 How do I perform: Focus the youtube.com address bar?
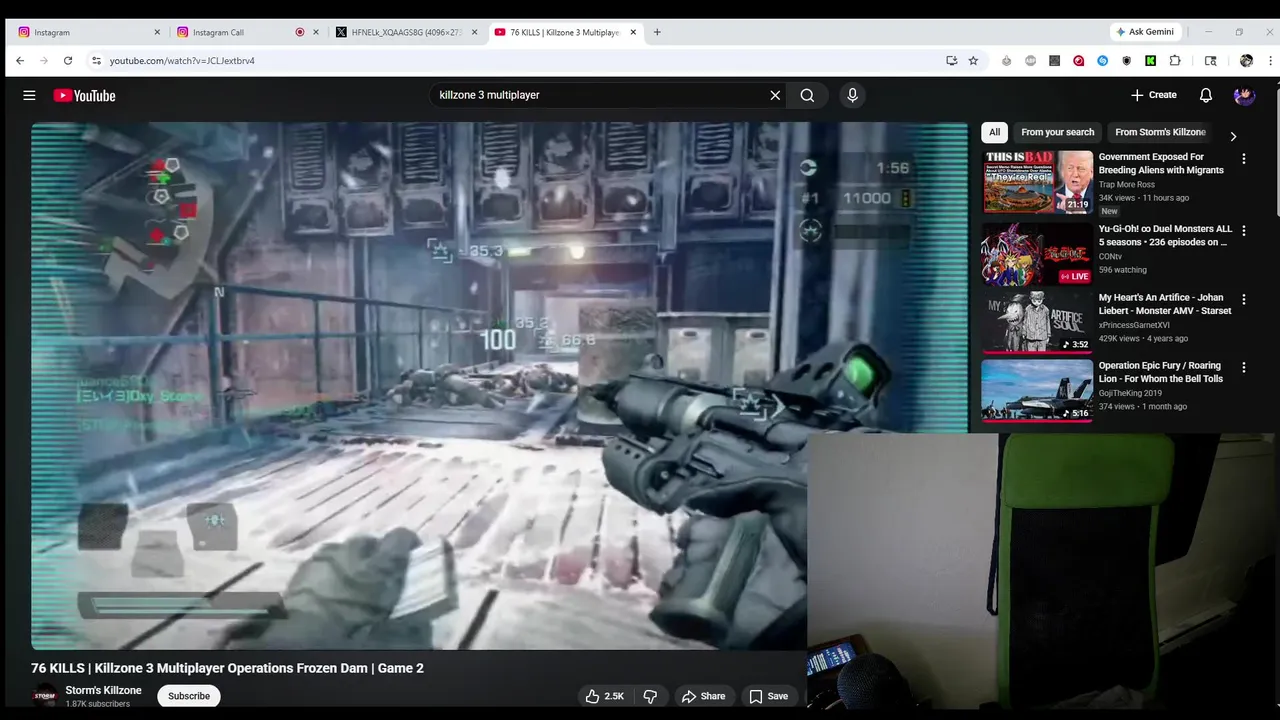click(520, 61)
